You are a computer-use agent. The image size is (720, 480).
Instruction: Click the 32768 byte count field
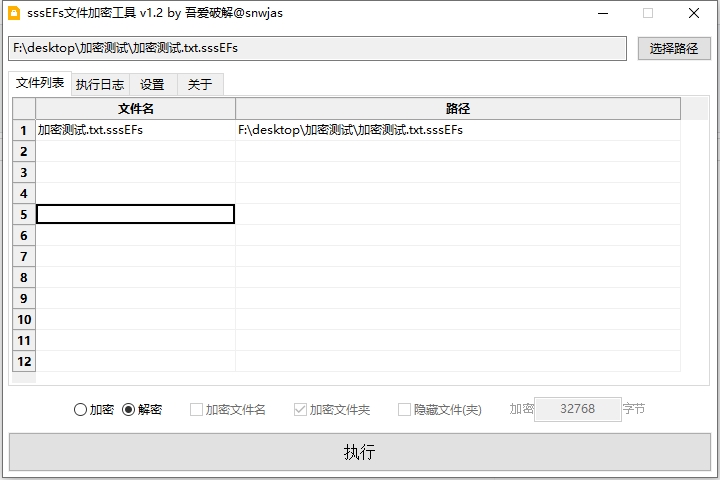coord(578,409)
